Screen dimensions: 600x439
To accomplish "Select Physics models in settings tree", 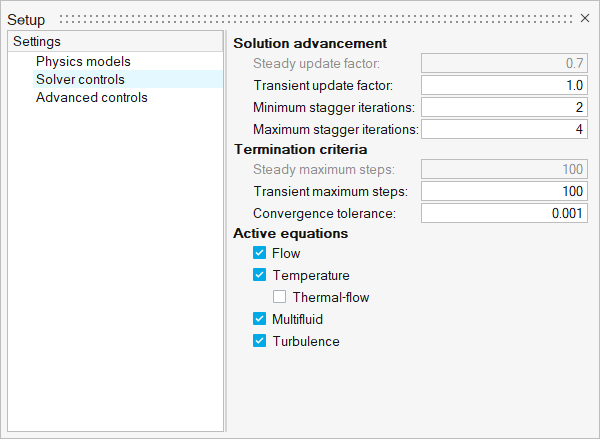I will (x=83, y=61).
